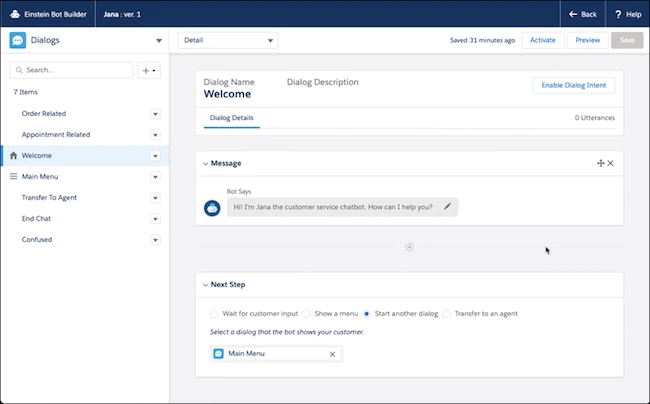Collapse the Message section chevron
This screenshot has width=650, height=404.
point(205,164)
